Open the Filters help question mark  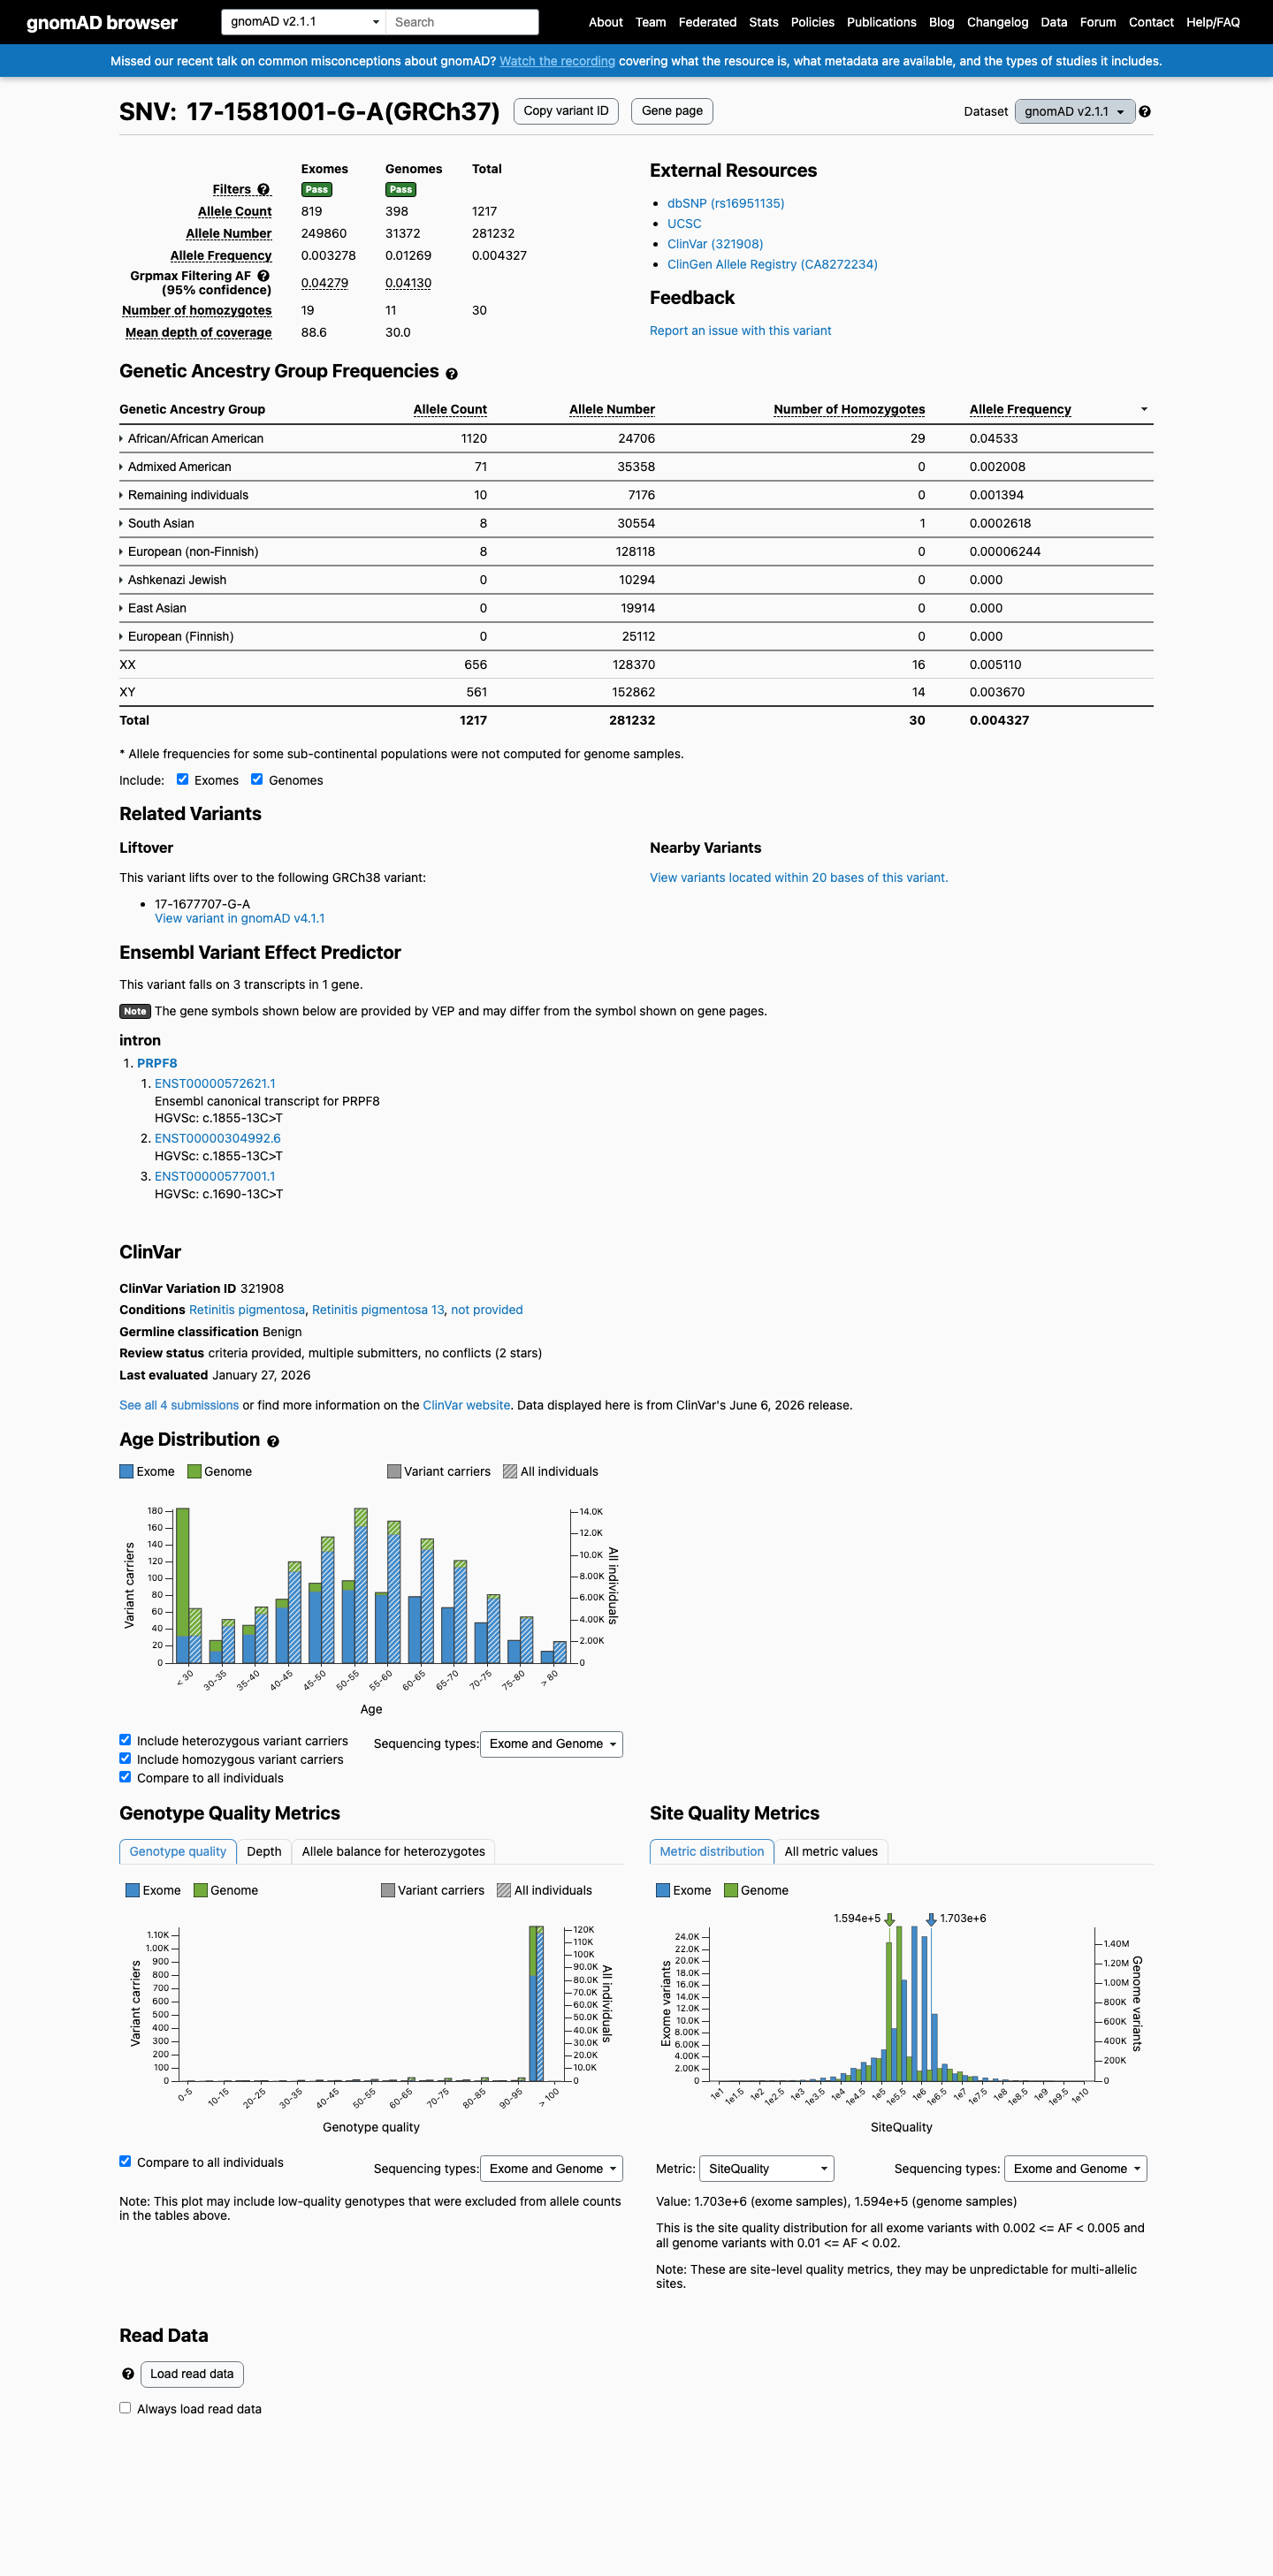(264, 190)
